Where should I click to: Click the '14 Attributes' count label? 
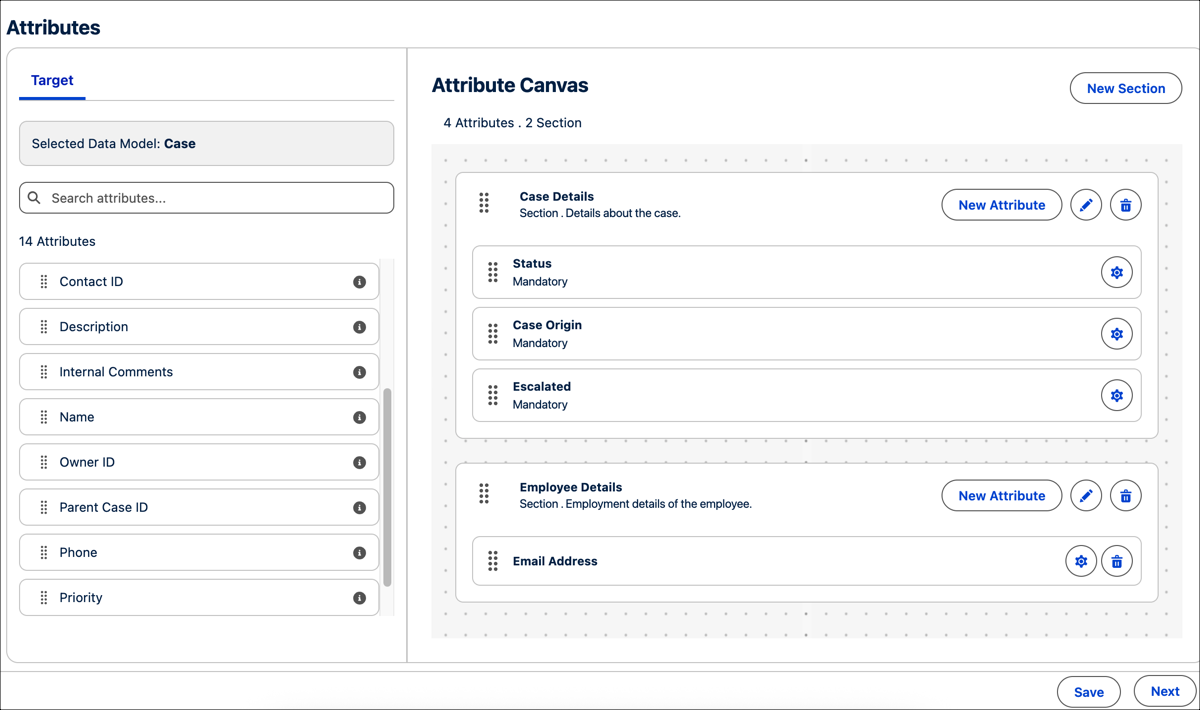coord(57,241)
